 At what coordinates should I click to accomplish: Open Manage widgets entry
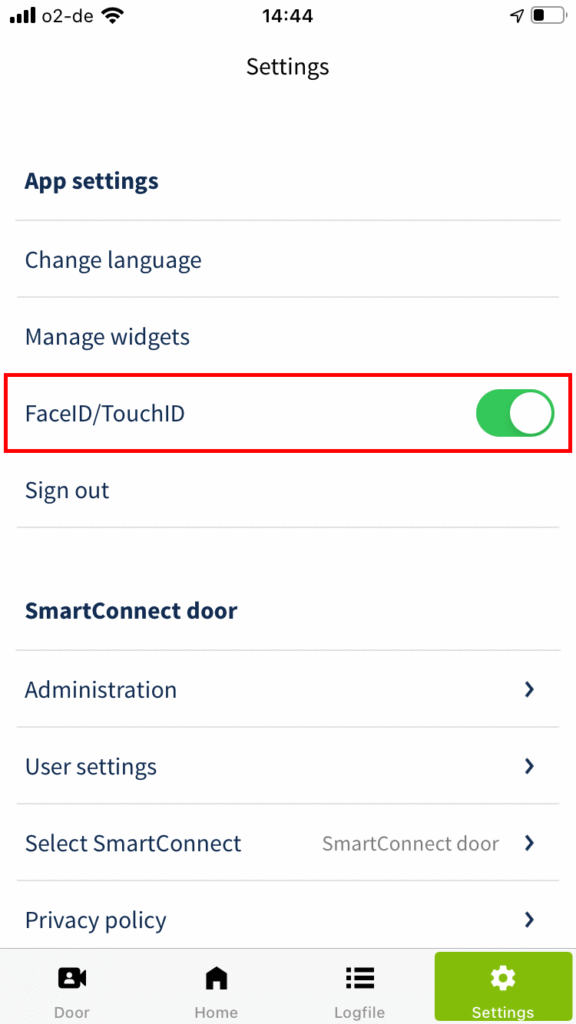pos(288,336)
